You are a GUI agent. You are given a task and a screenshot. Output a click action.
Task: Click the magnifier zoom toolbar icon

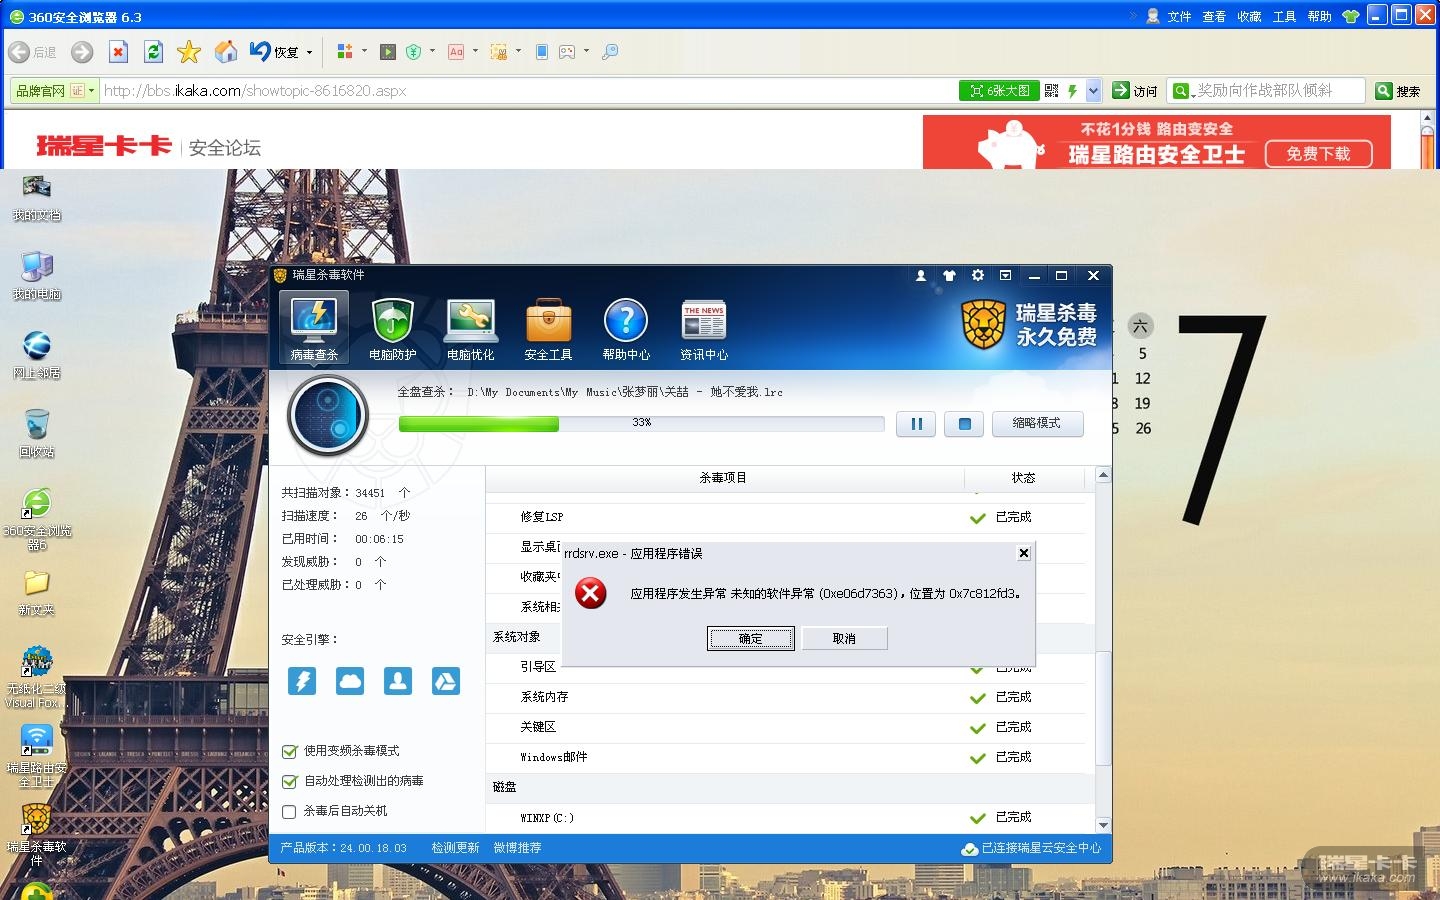coord(610,52)
